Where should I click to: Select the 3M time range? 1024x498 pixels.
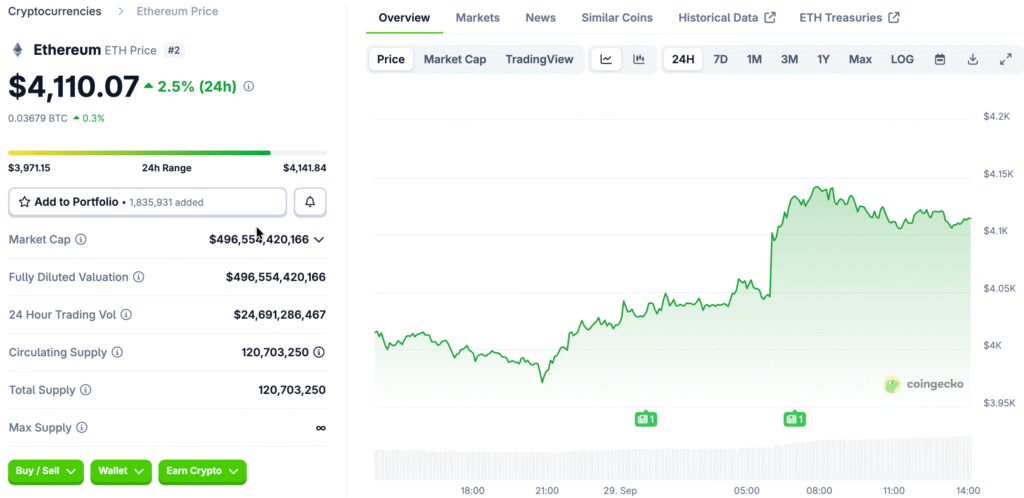pyautogui.click(x=790, y=59)
